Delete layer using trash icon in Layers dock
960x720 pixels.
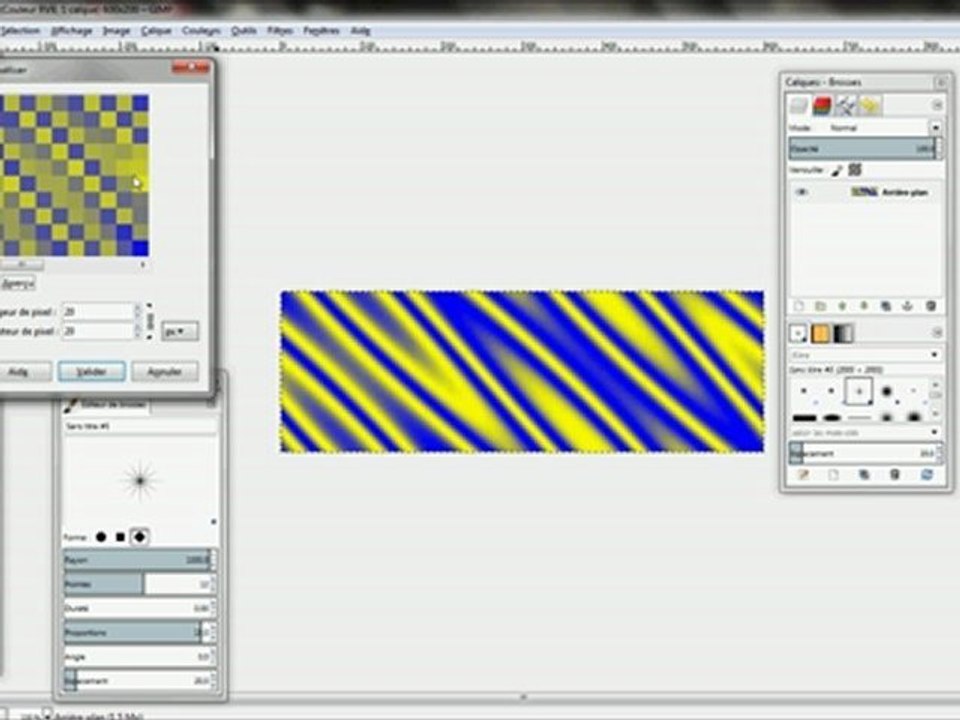coord(931,306)
